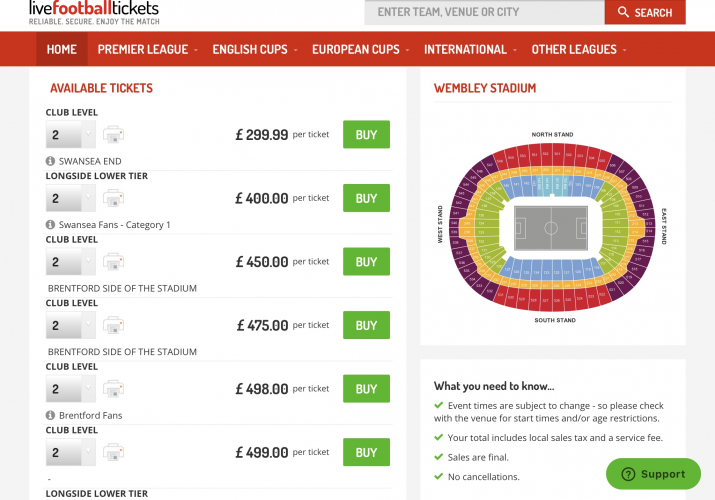
Task: Click the pitch on the Wembley Stadium map
Action: click(551, 228)
